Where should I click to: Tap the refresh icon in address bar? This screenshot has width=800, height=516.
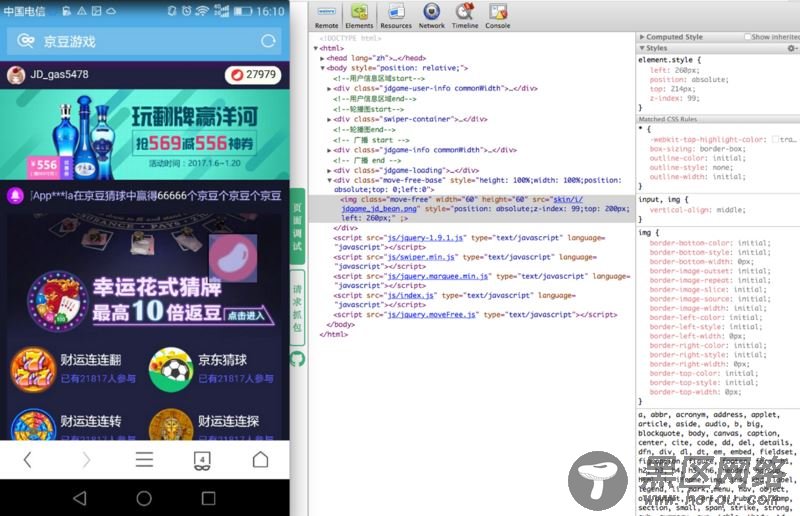point(268,41)
